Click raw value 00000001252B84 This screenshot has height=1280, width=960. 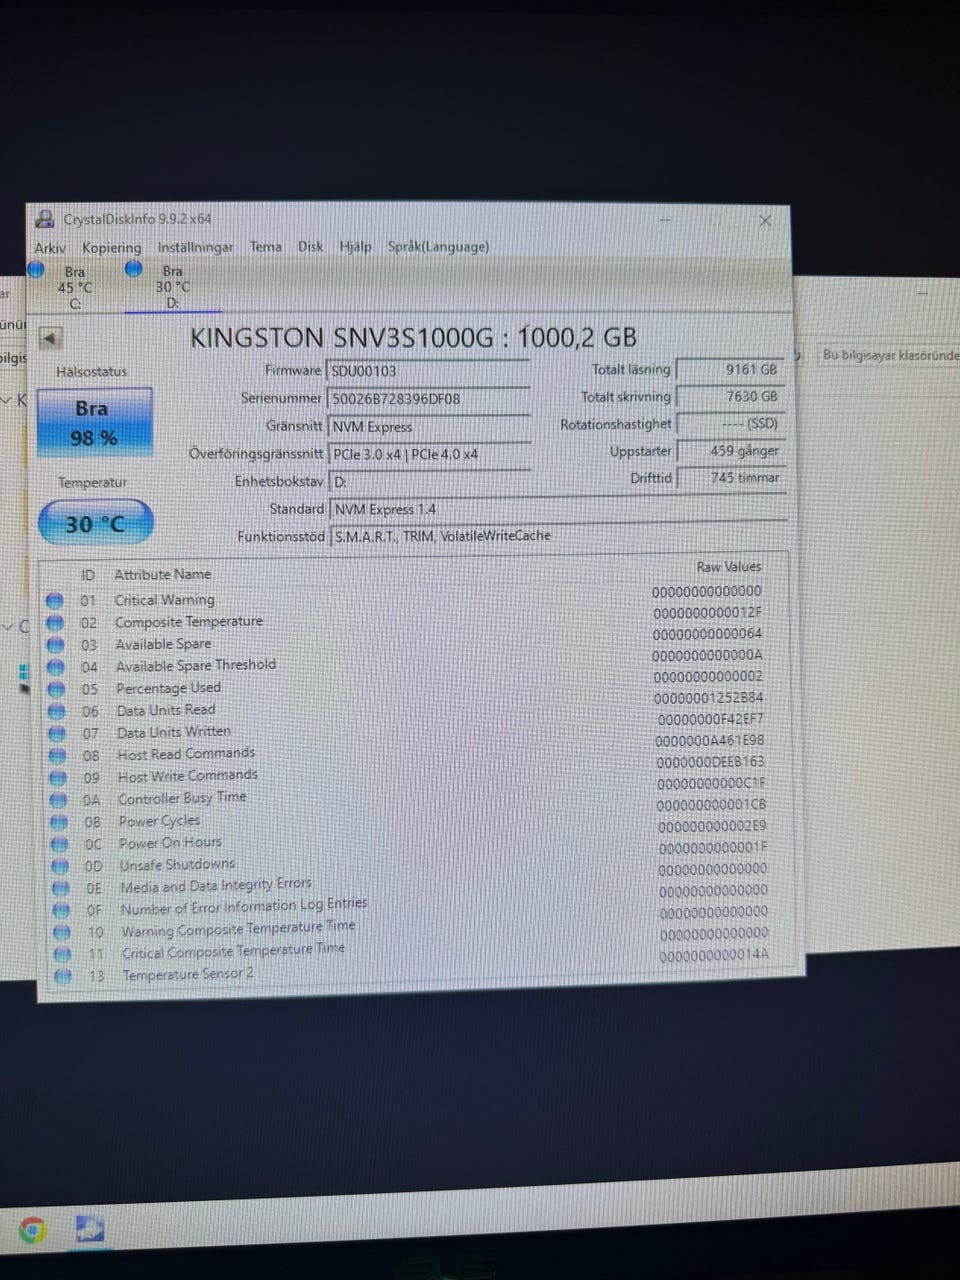point(709,697)
